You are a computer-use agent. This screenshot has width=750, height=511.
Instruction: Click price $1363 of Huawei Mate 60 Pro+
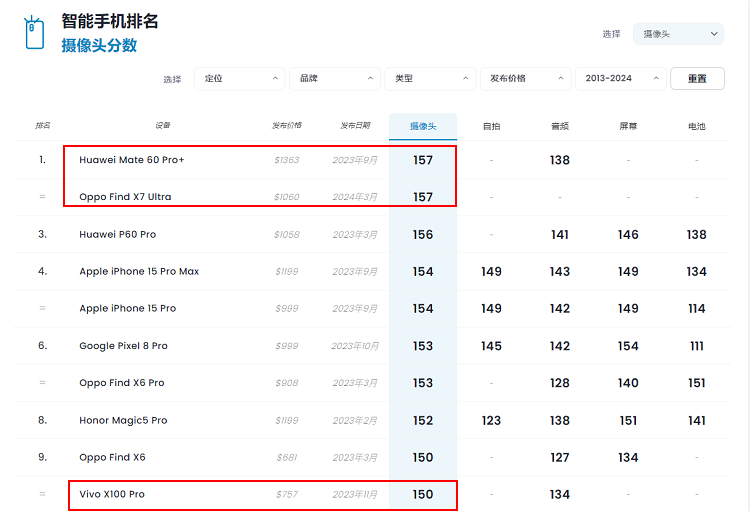point(287,160)
